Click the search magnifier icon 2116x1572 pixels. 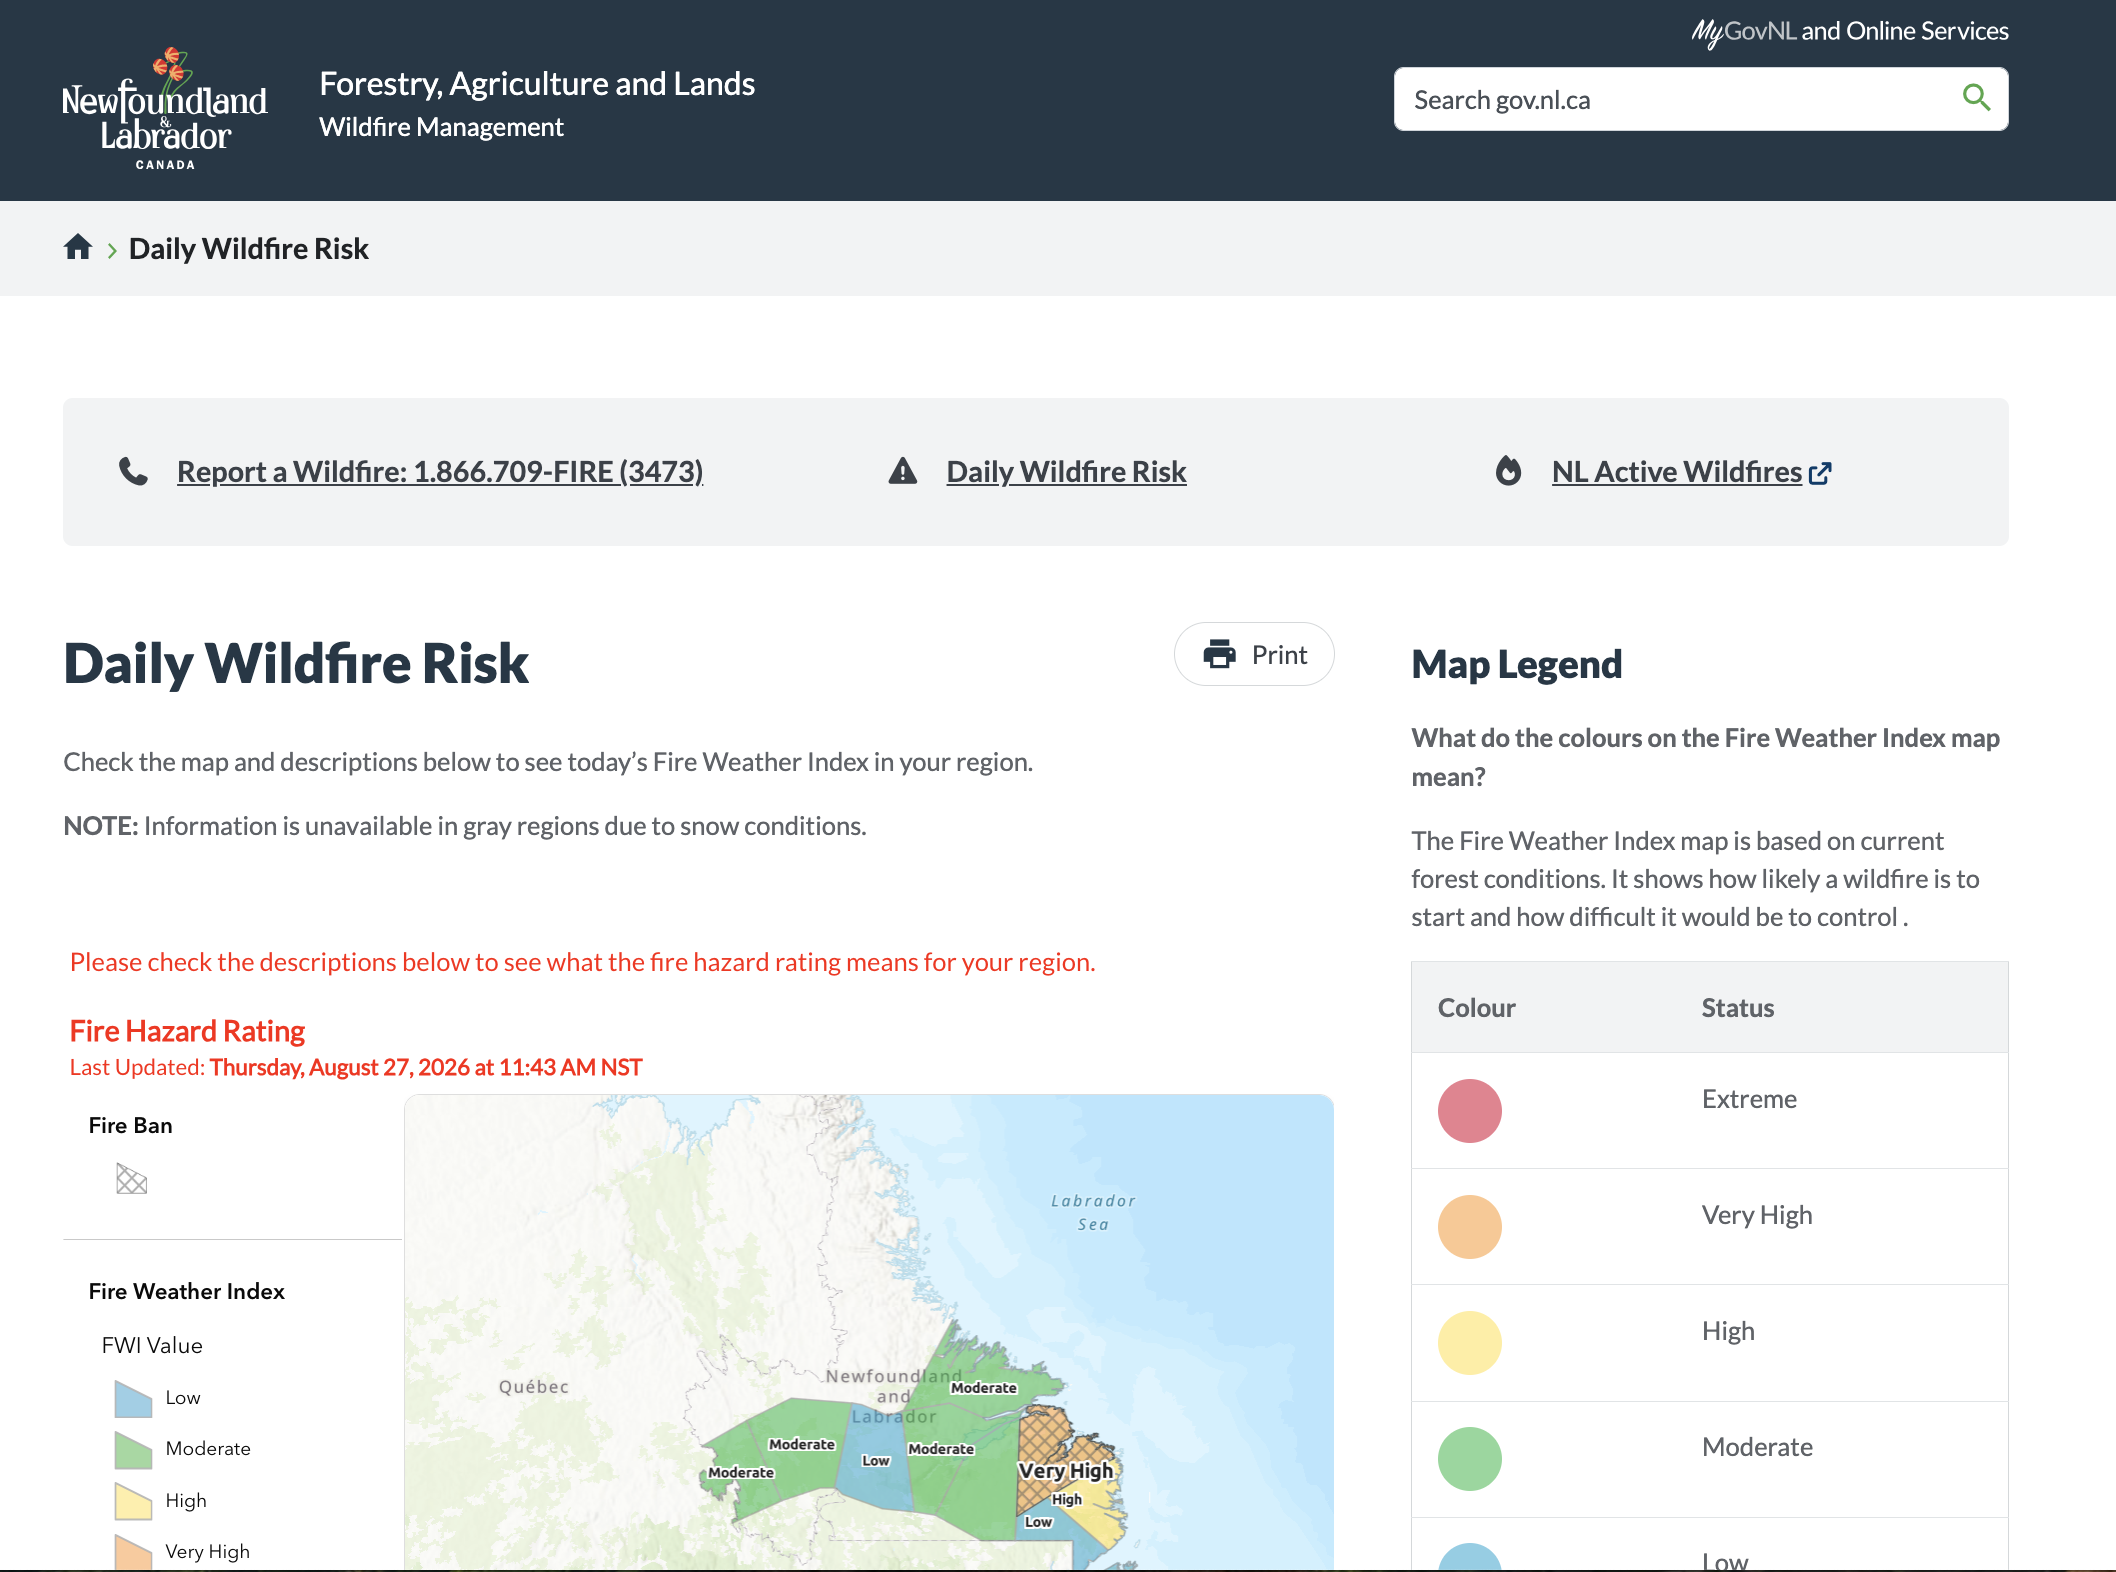pos(1976,98)
